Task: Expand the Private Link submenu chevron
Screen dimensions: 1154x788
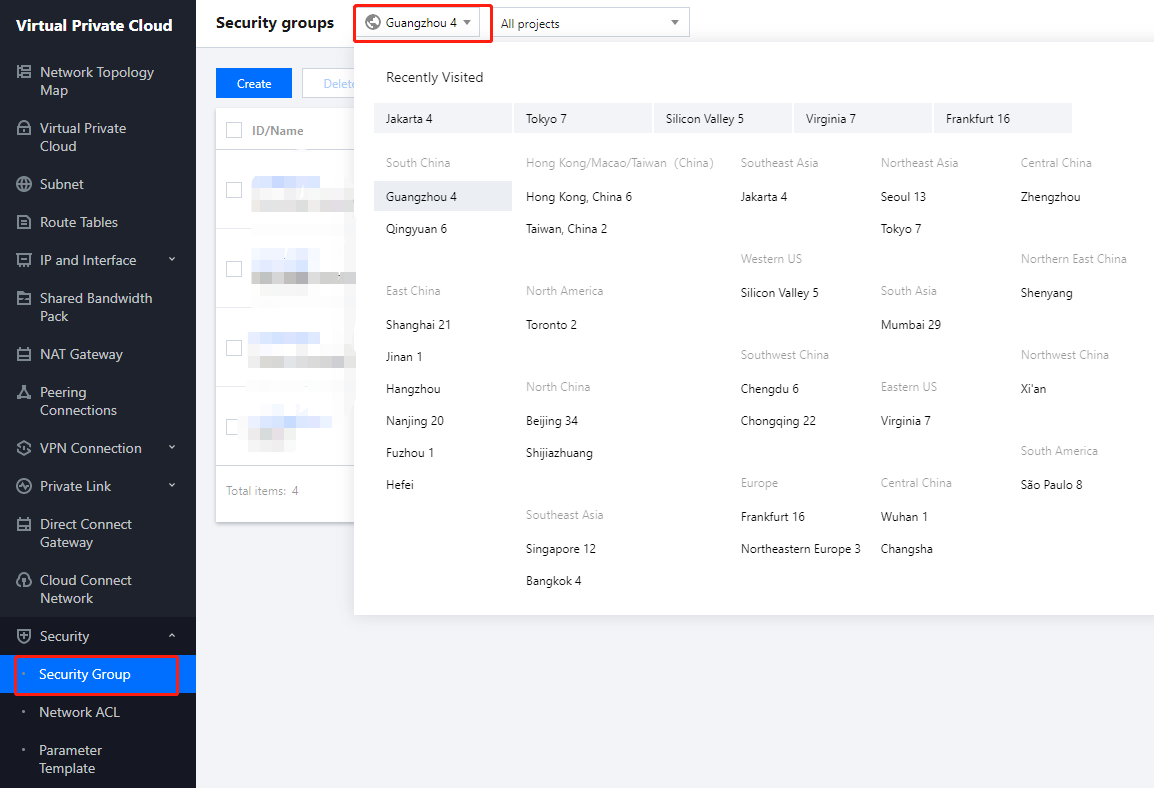Action: (172, 486)
